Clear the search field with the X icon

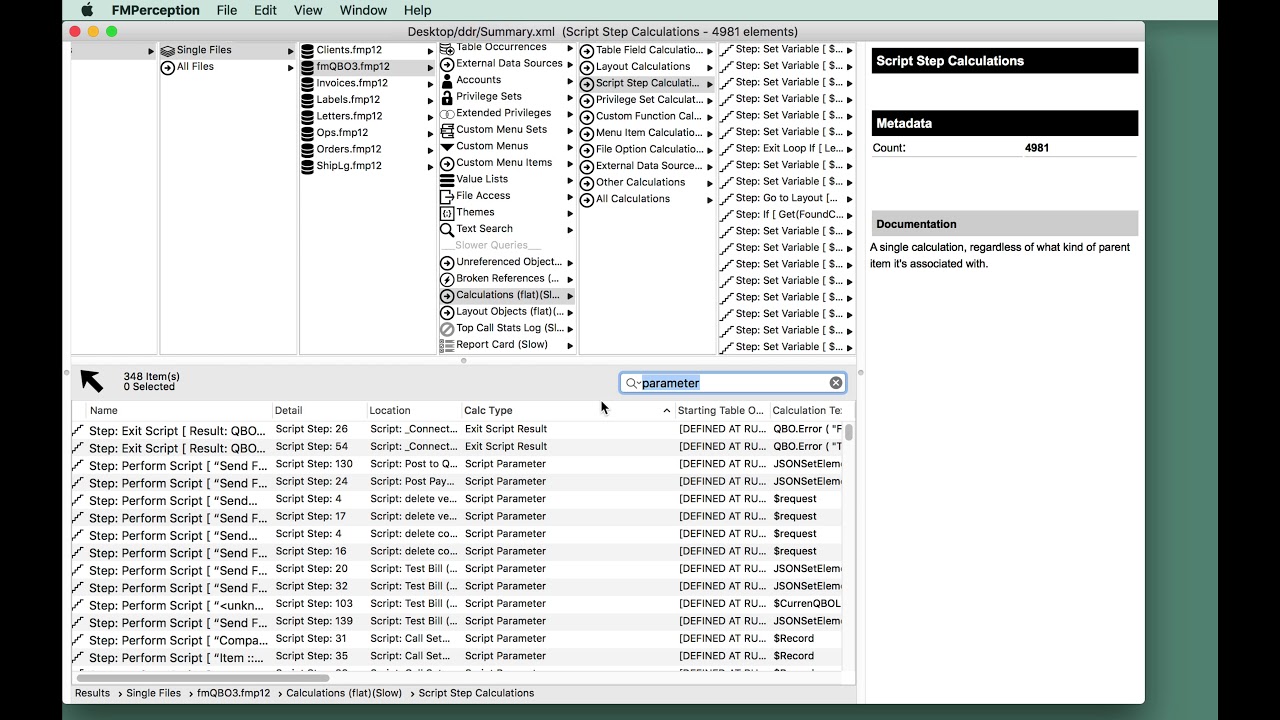836,383
